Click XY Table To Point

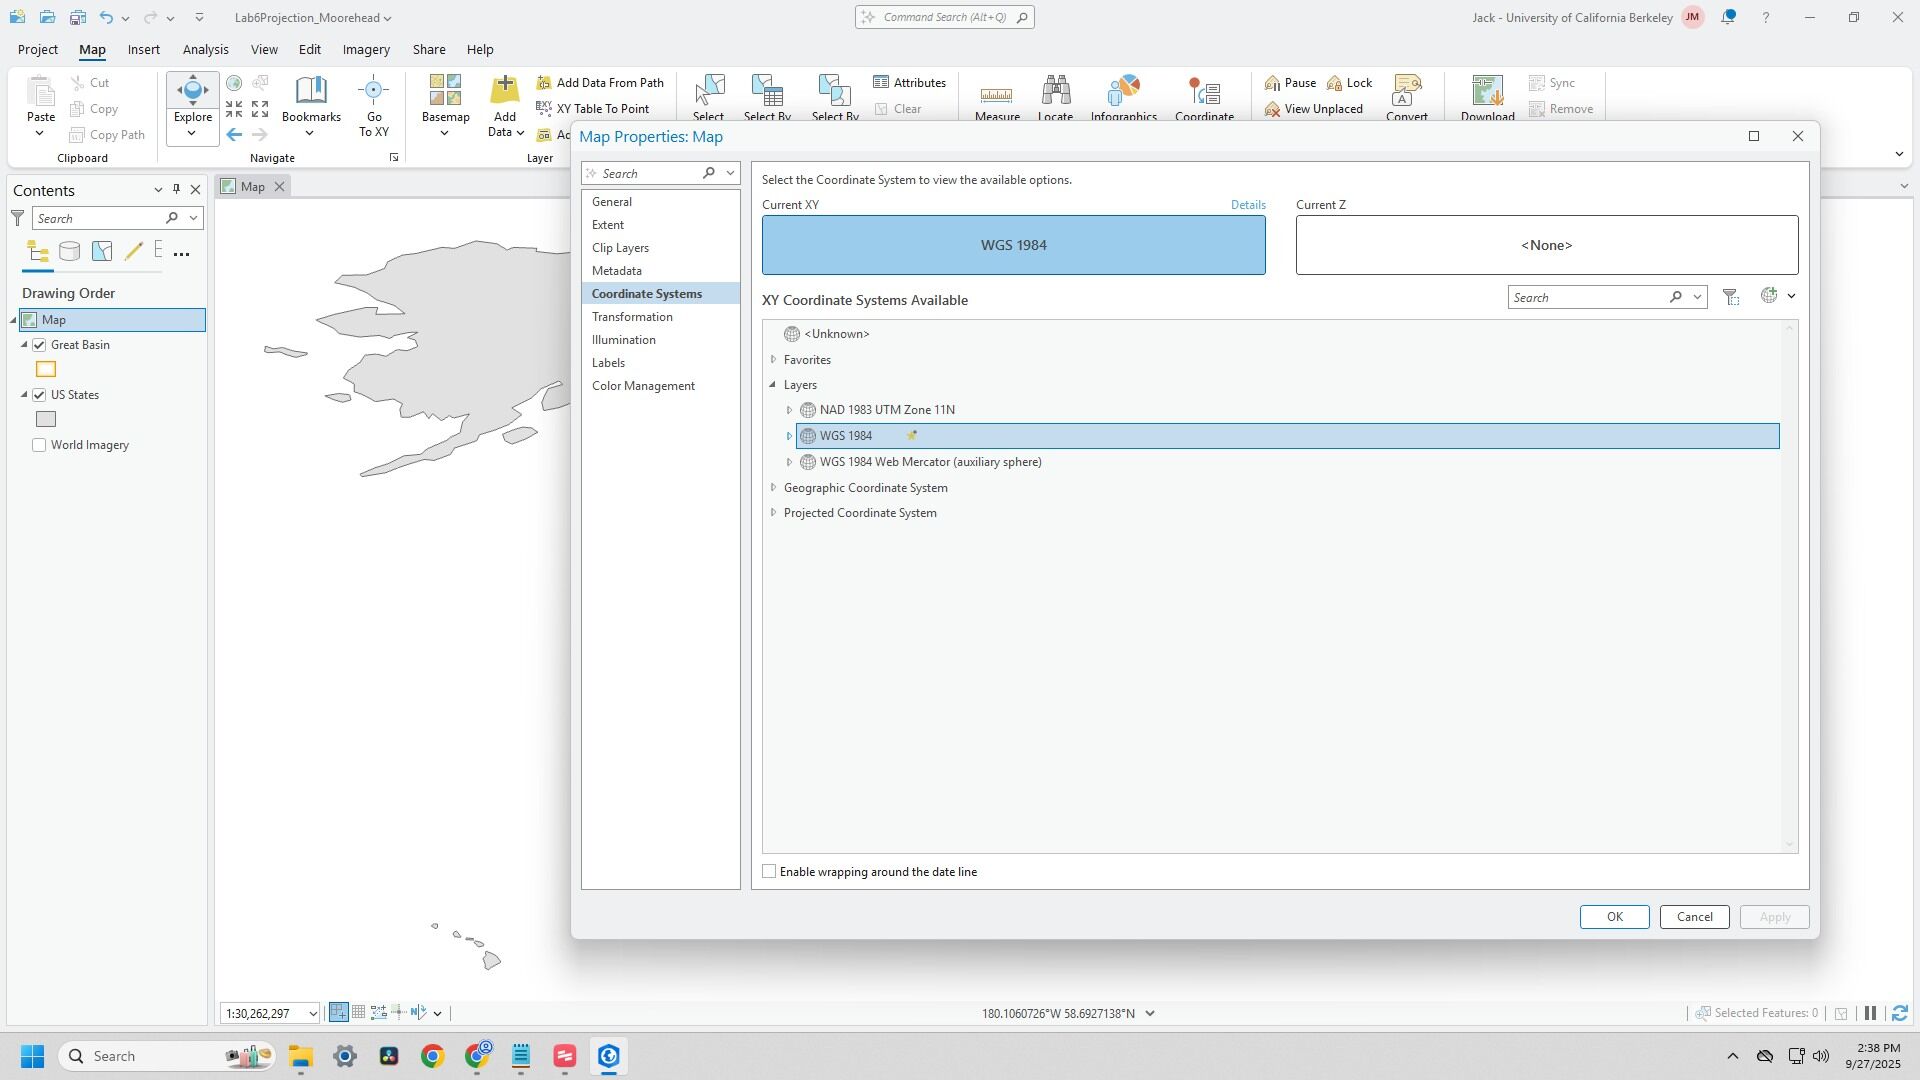pos(601,108)
